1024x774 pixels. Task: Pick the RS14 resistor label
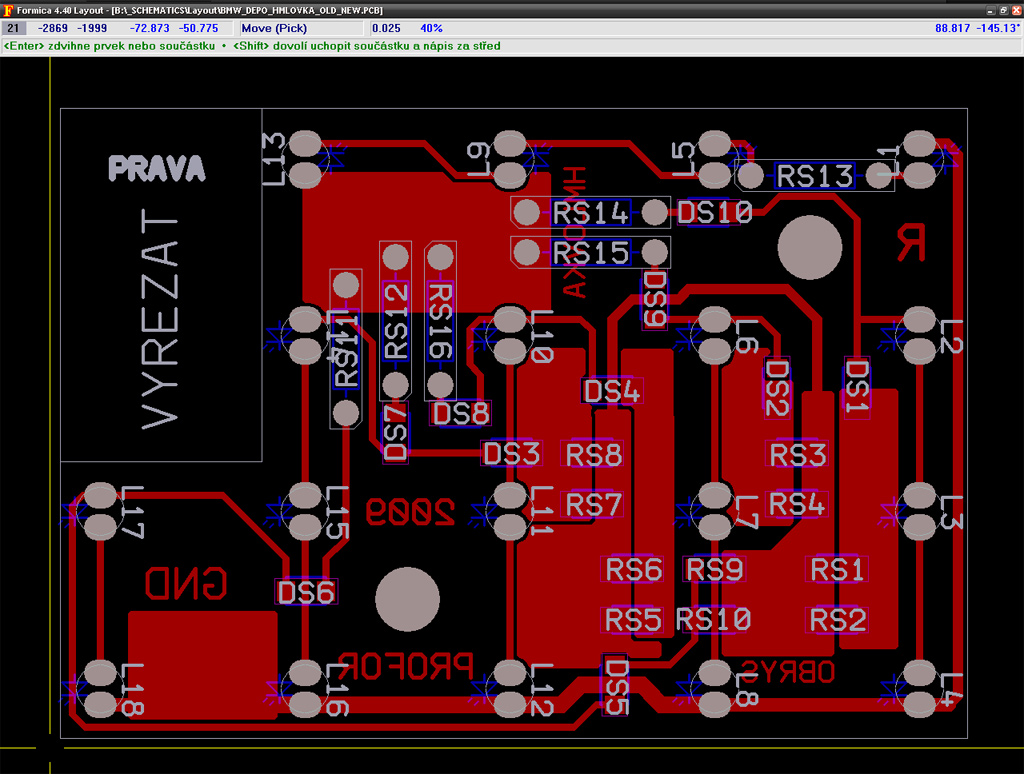click(x=590, y=213)
